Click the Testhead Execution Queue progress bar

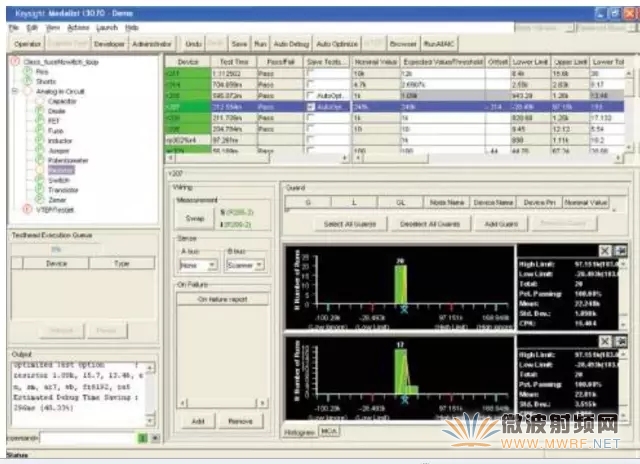pyautogui.click(x=56, y=249)
